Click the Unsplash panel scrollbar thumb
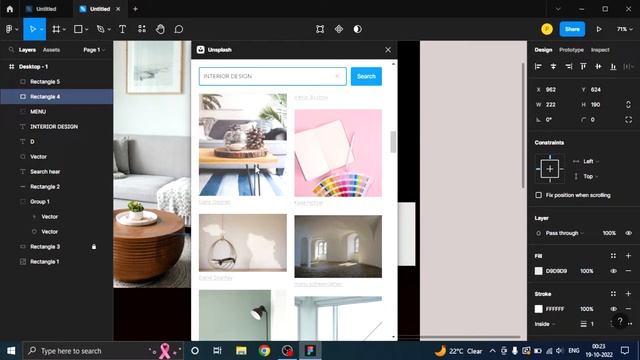The height and width of the screenshot is (360, 640). (x=393, y=142)
